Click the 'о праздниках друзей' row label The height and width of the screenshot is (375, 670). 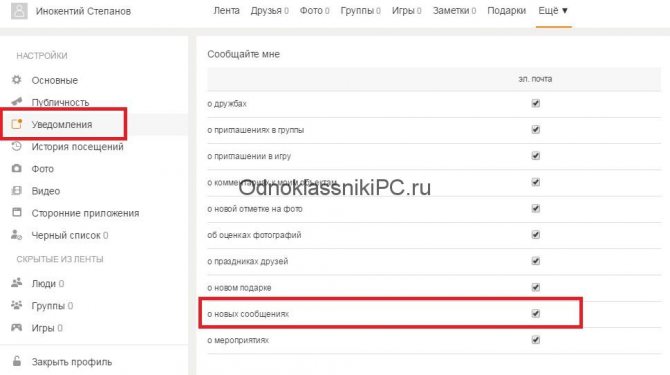248,261
